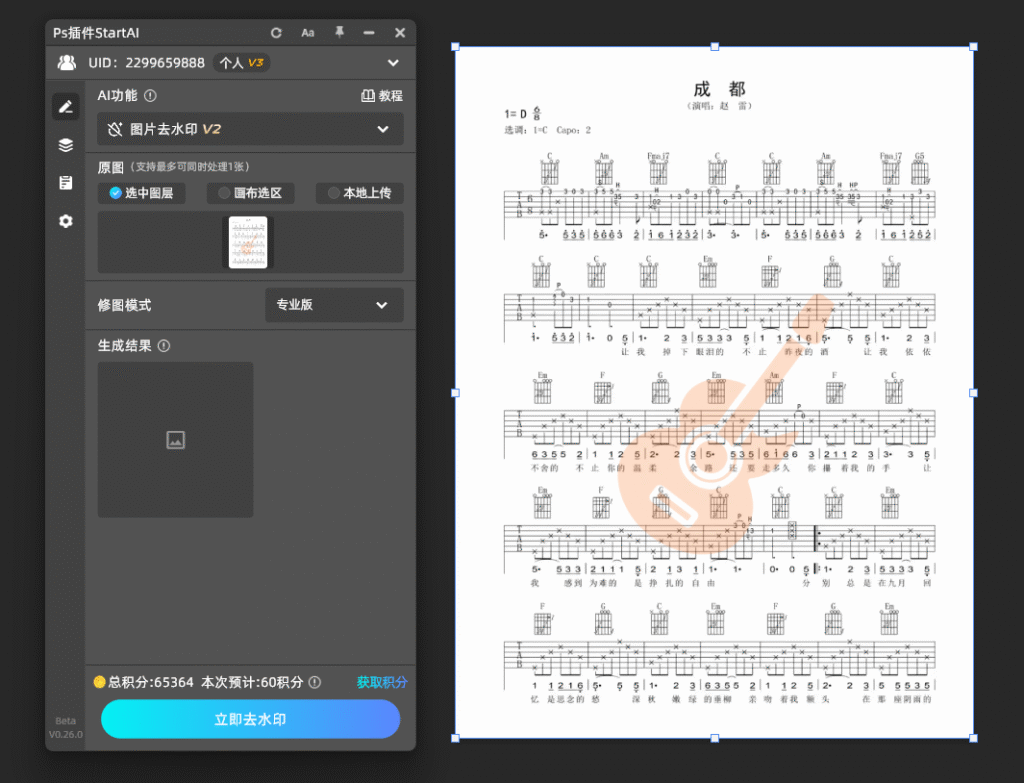The image size is (1024, 783).
Task: Expand the account dropdown chevron
Action: 393,63
